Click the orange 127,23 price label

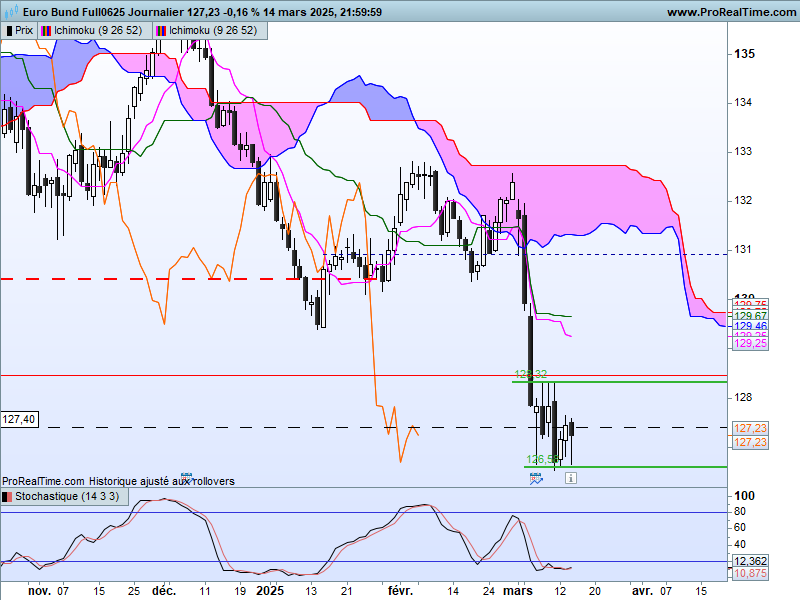[x=750, y=442]
